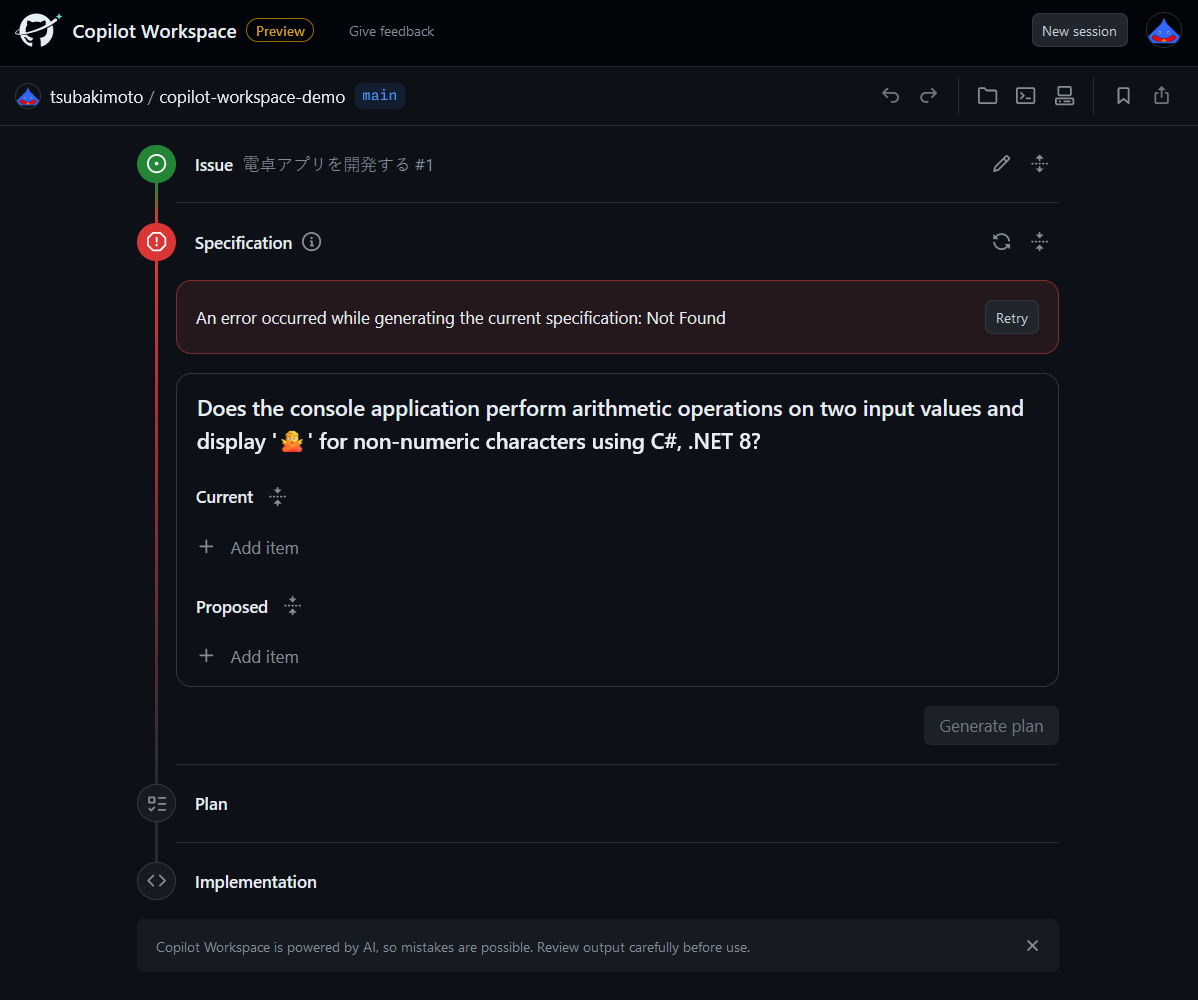Viewport: 1198px width, 1000px height.
Task: Retry generating the specification
Action: coord(1012,318)
